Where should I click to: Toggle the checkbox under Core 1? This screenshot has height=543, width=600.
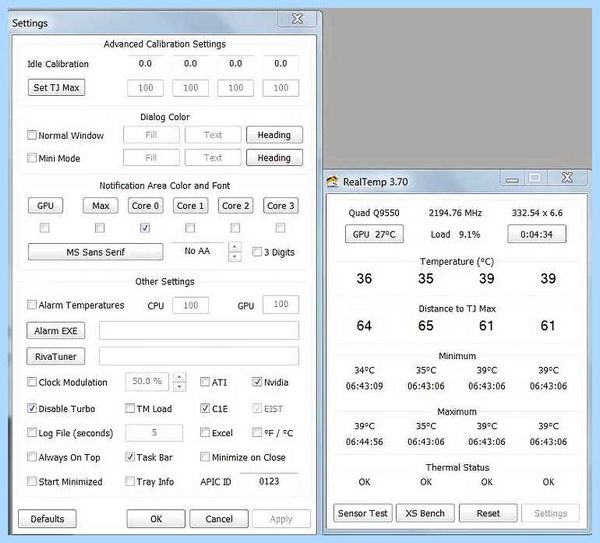coord(190,228)
